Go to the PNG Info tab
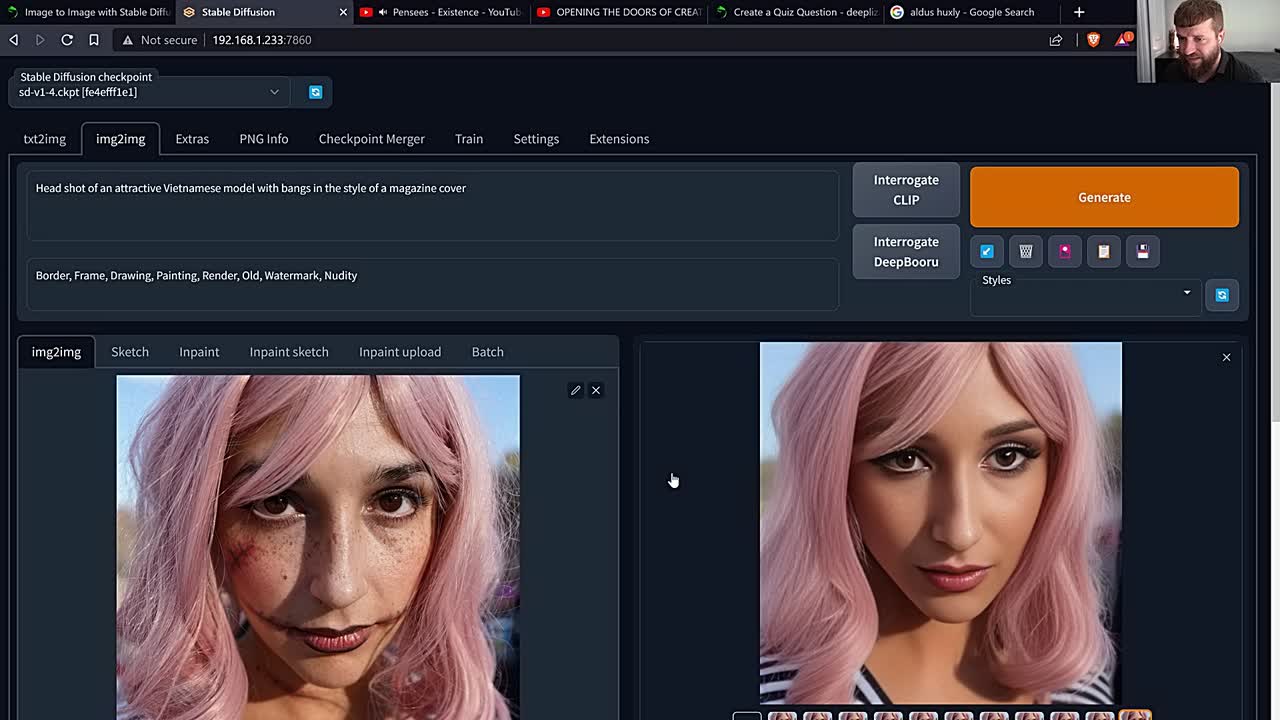 pos(264,139)
